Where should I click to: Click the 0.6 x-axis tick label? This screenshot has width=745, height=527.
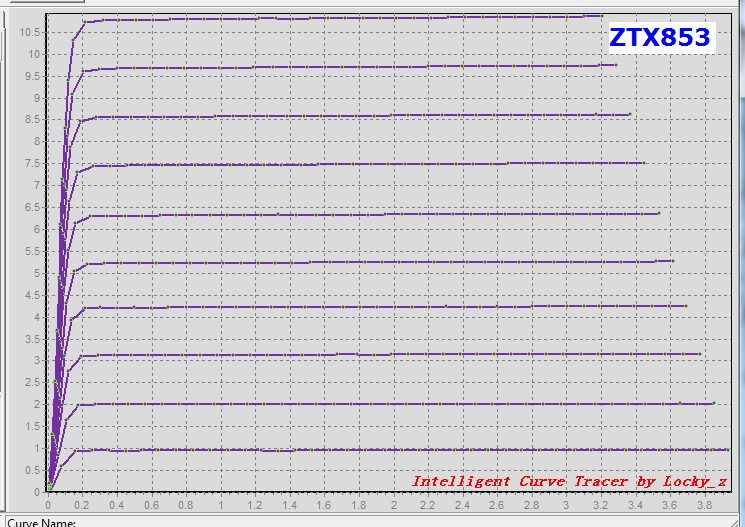point(152,505)
